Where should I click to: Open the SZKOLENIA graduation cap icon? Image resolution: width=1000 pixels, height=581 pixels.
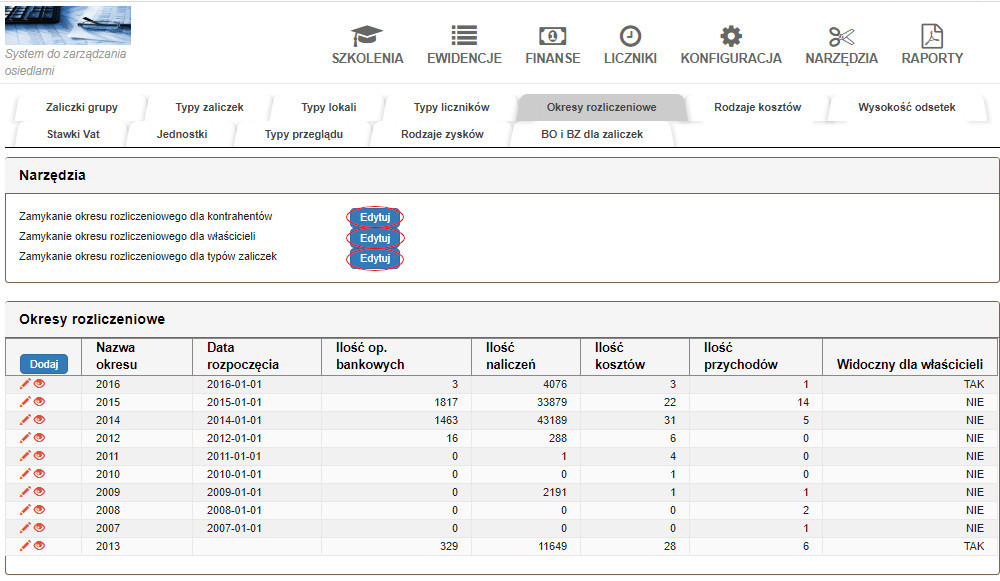point(367,36)
